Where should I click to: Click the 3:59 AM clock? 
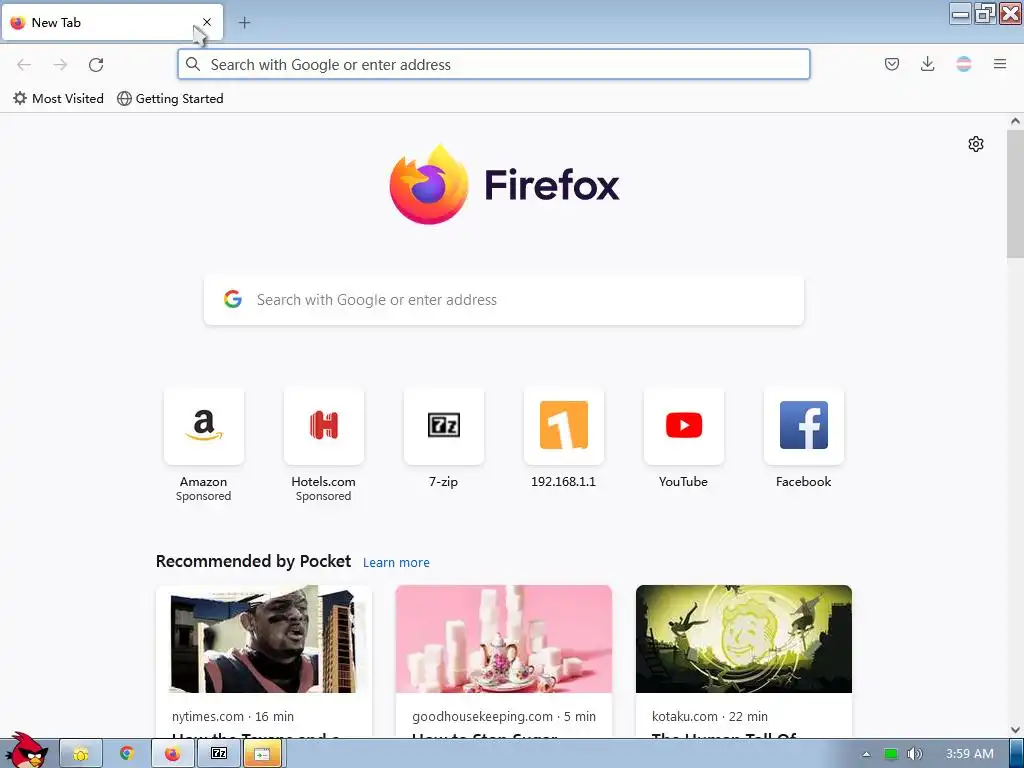tap(970, 754)
